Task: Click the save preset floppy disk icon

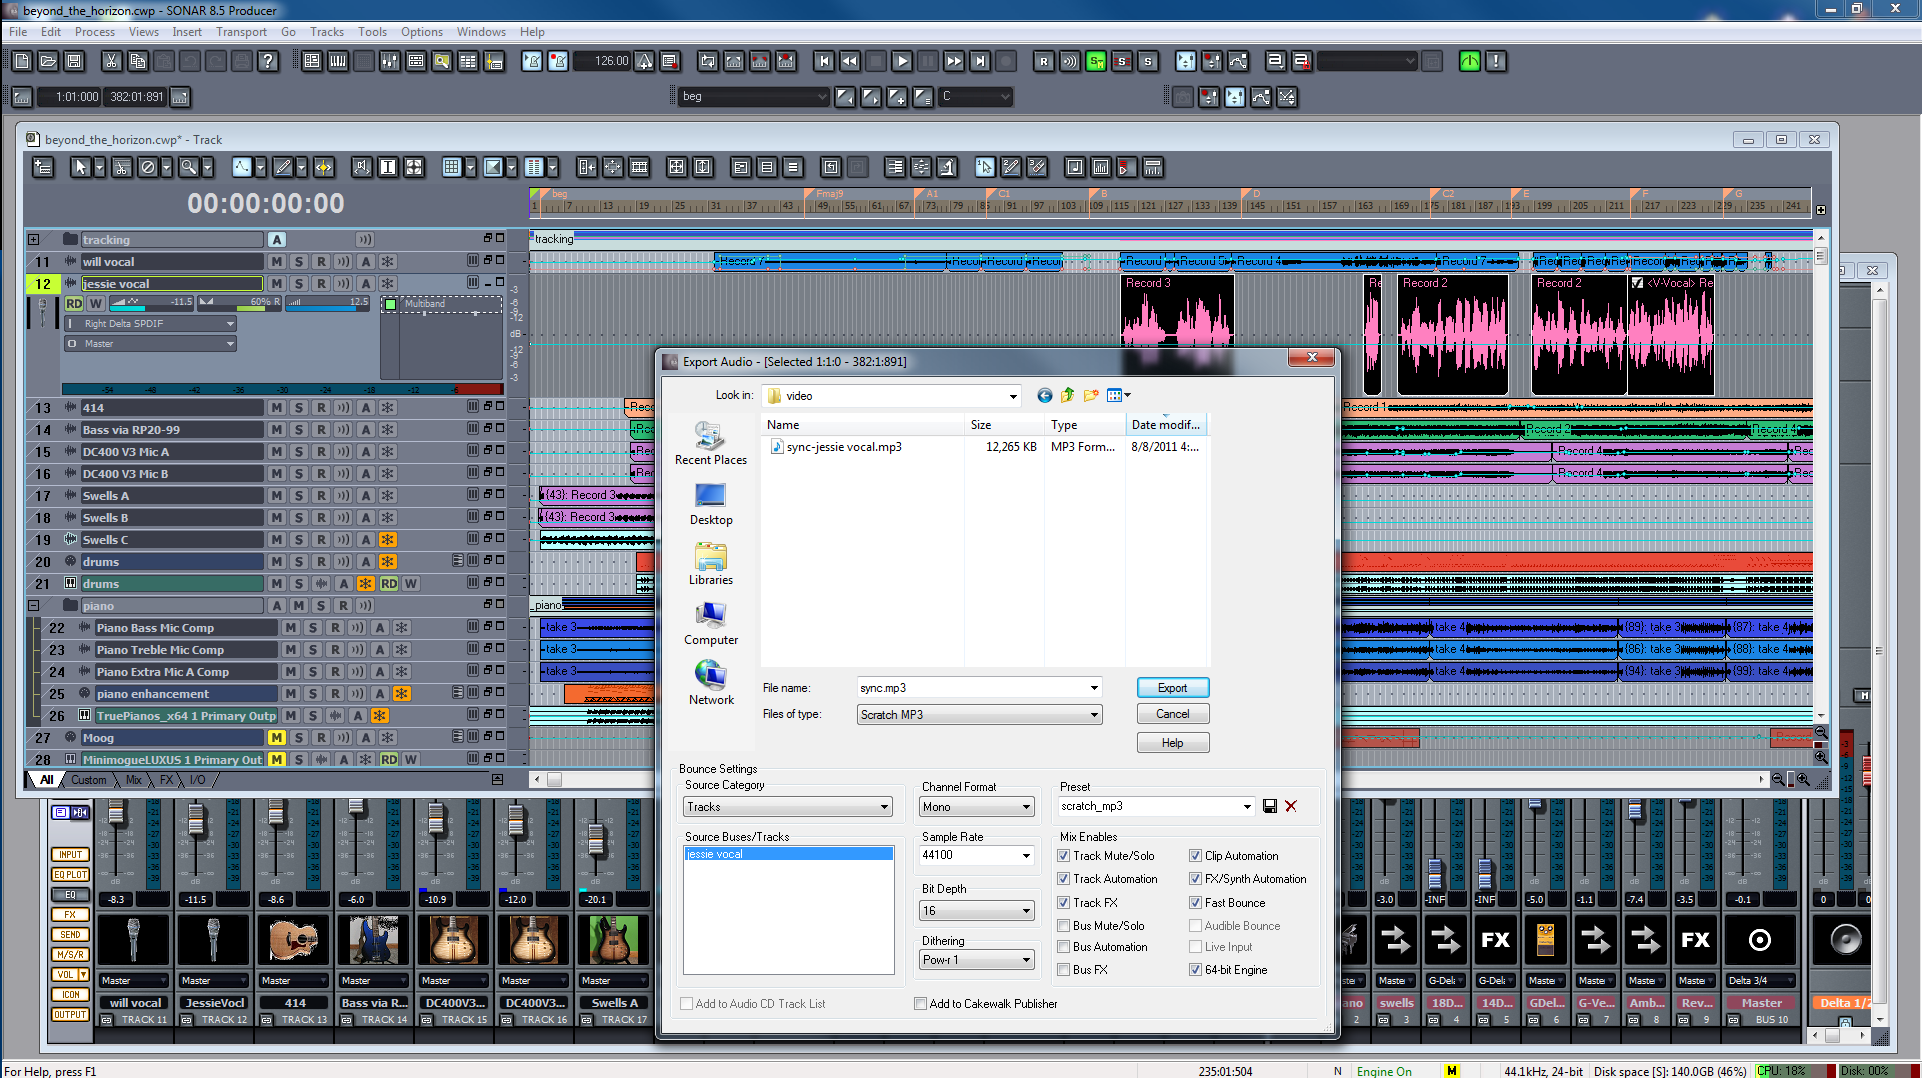Action: pyautogui.click(x=1269, y=806)
